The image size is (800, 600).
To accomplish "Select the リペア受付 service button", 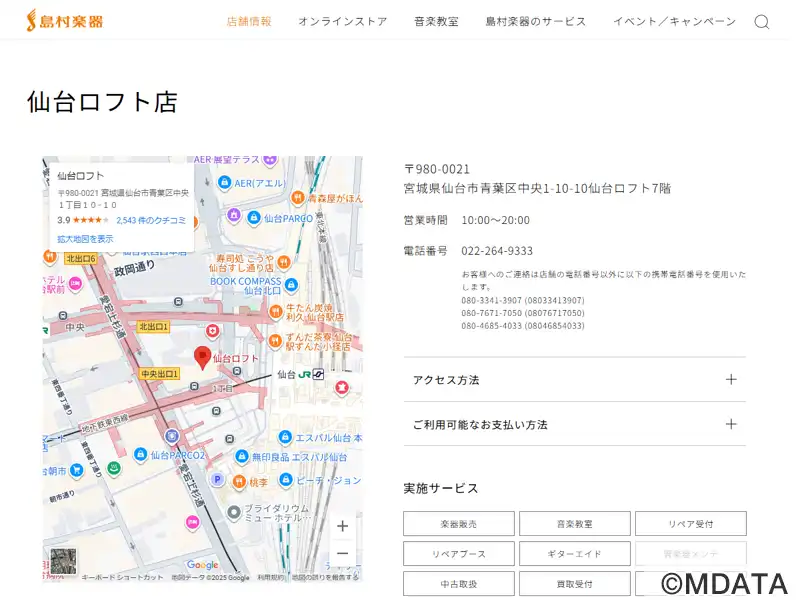I will click(x=691, y=524).
